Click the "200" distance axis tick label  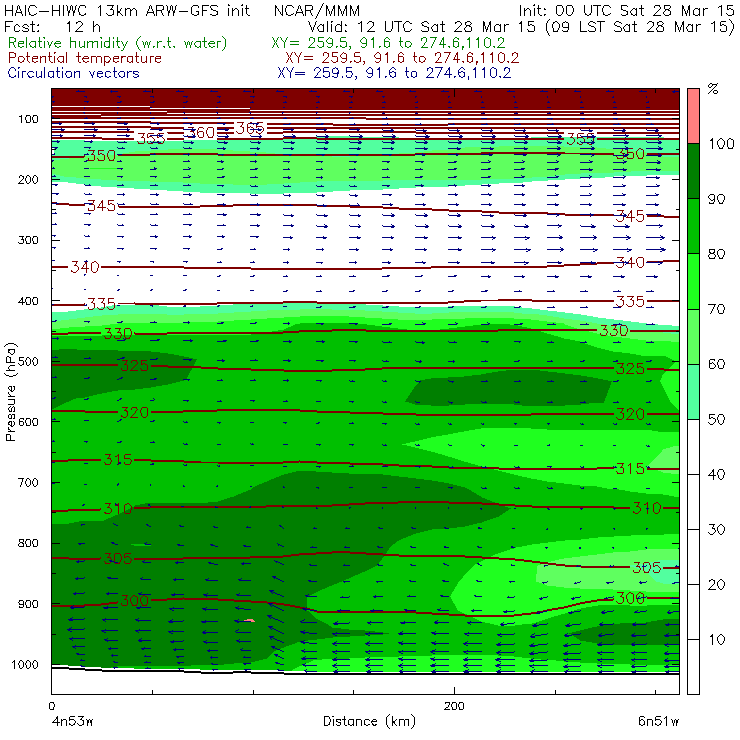454,706
